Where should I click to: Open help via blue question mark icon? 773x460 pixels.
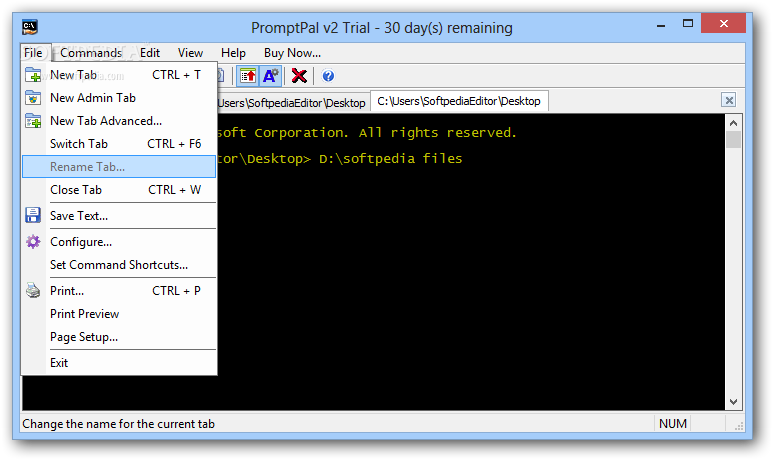tap(328, 76)
